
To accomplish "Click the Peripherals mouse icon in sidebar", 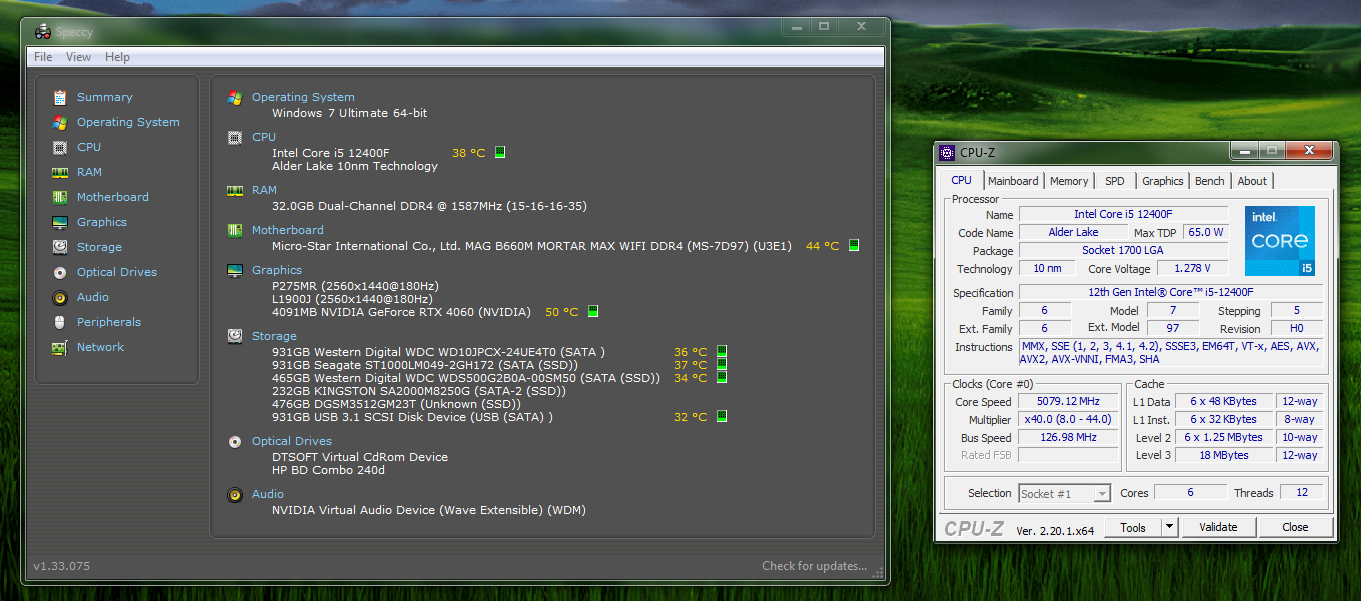I will (x=60, y=322).
